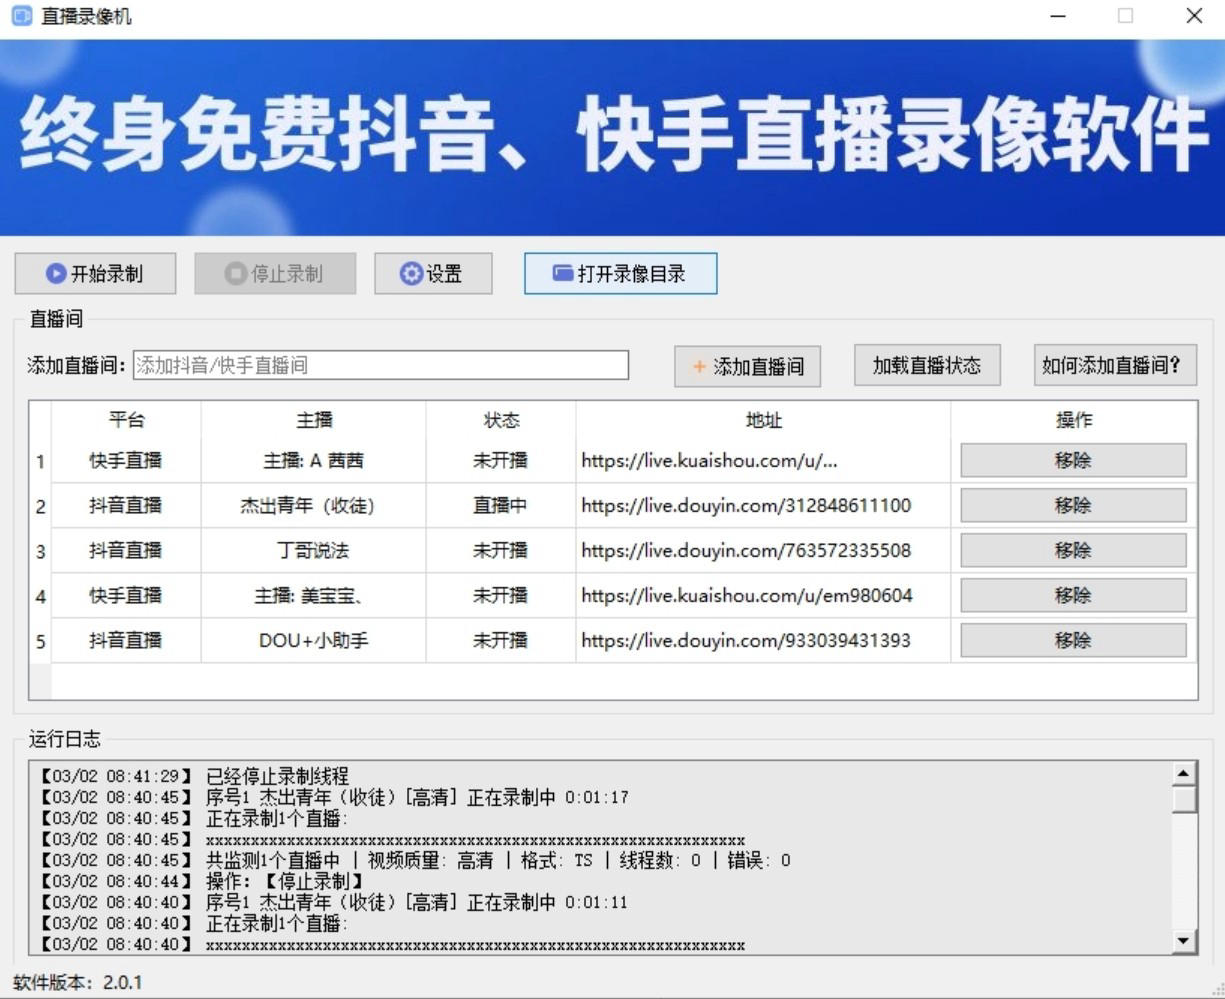Click the 丁哥说法 cell
Viewport: 1225px width, 999px height.
(314, 551)
